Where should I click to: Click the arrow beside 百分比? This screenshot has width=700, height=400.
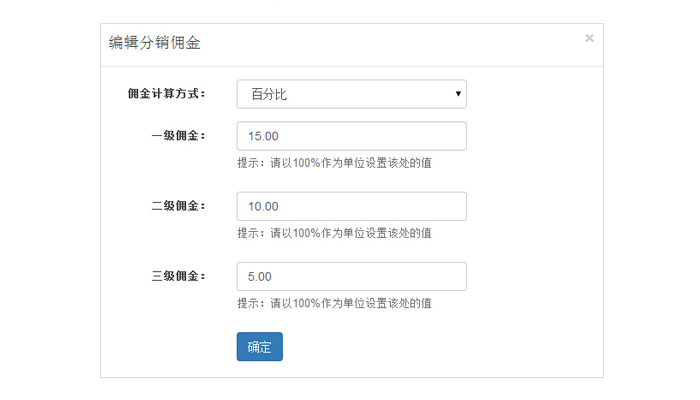click(x=458, y=94)
